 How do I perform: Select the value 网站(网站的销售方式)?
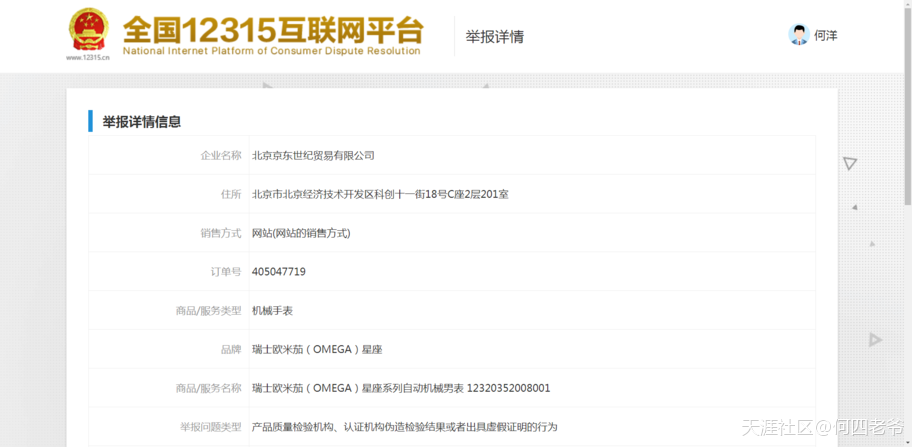[301, 233]
